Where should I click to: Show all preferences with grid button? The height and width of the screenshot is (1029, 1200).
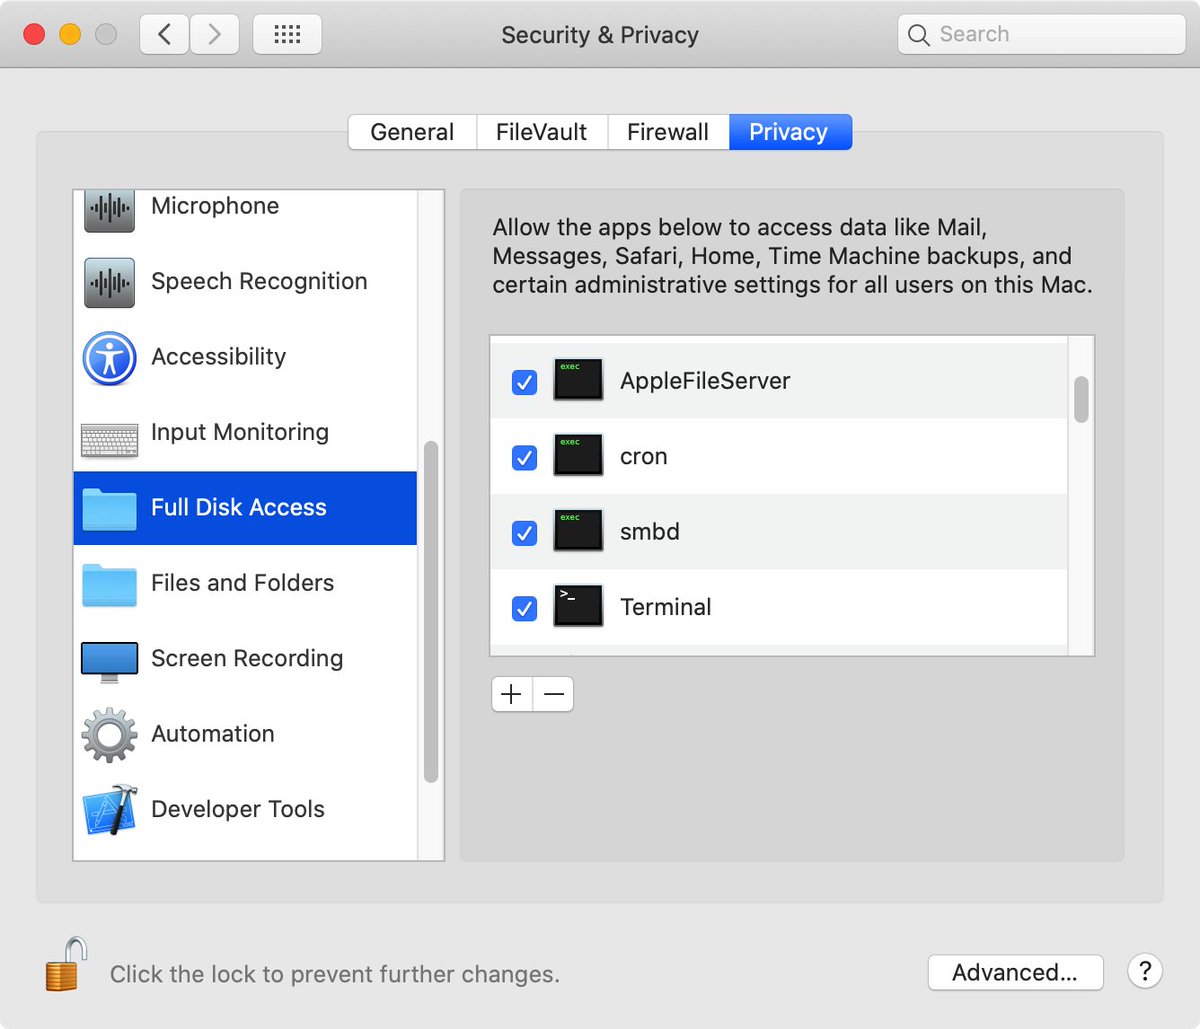(287, 35)
